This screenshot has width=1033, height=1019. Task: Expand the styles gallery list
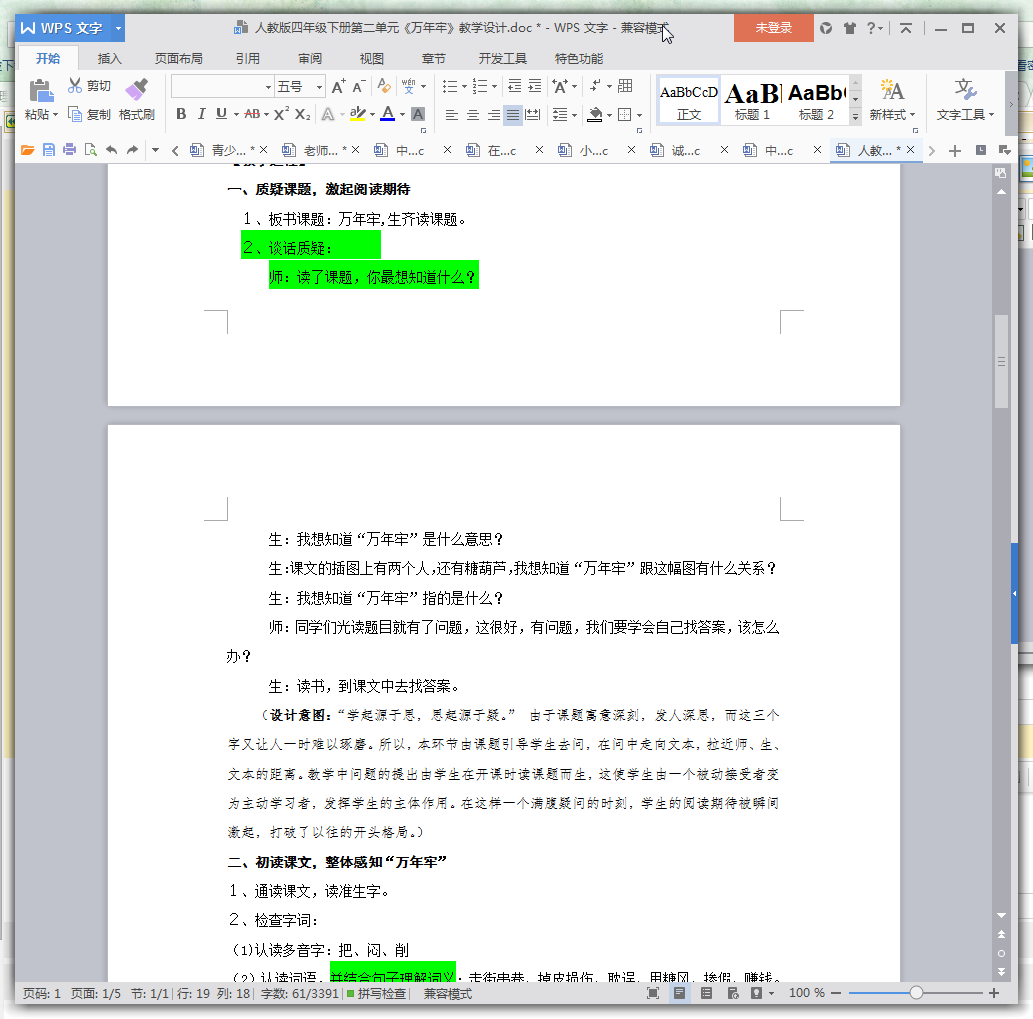tap(855, 117)
